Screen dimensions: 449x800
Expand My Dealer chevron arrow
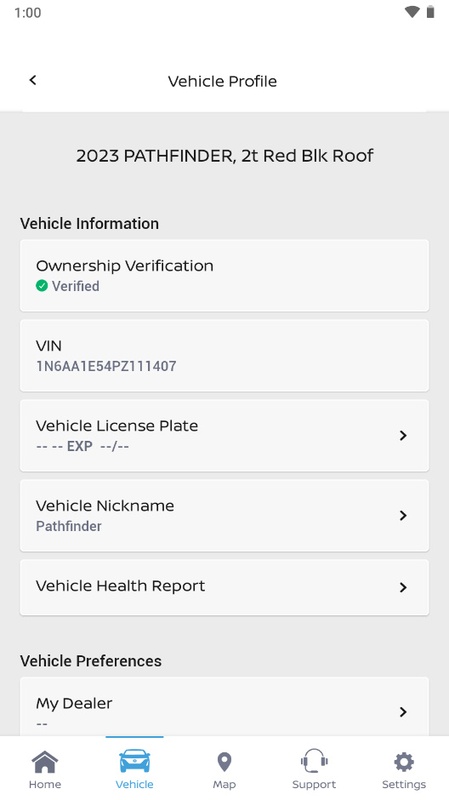[403, 712]
